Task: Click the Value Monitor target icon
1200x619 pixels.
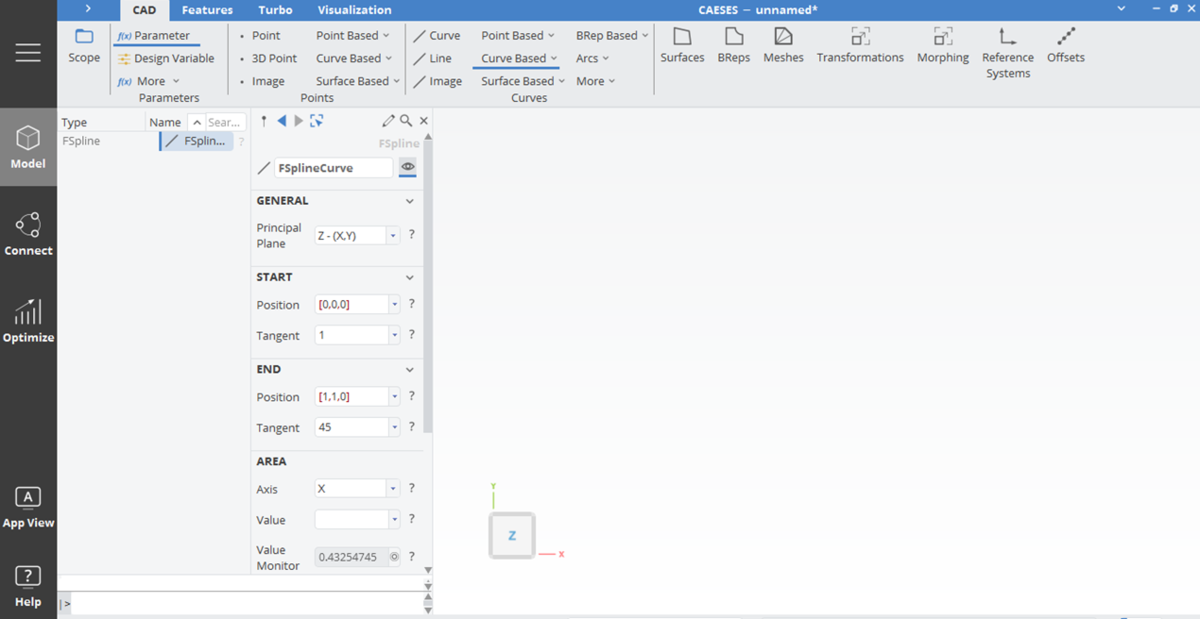Action: 395,557
